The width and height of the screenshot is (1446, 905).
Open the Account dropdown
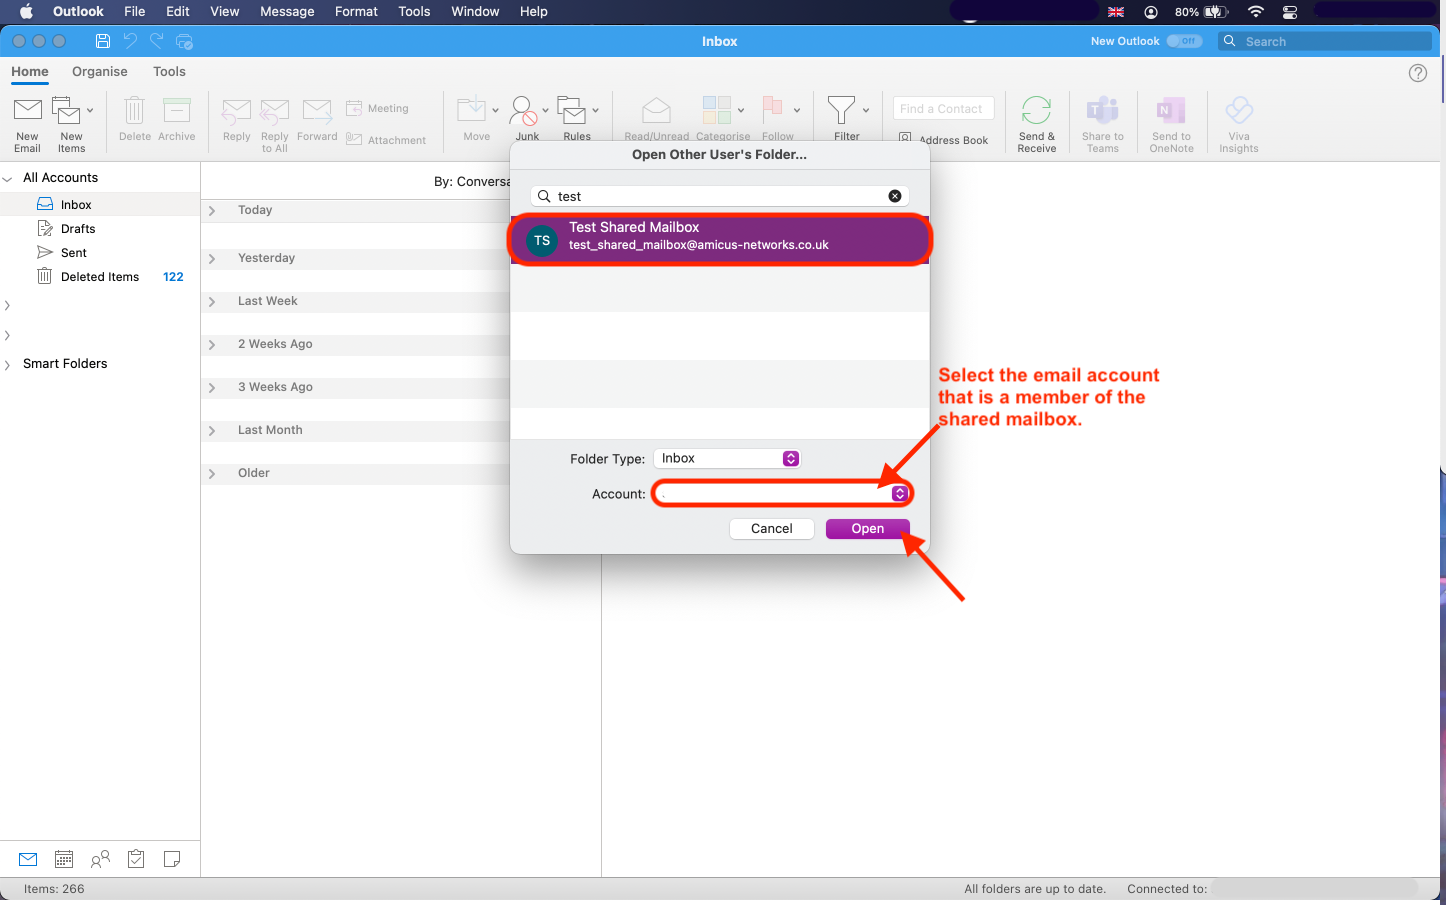click(782, 493)
